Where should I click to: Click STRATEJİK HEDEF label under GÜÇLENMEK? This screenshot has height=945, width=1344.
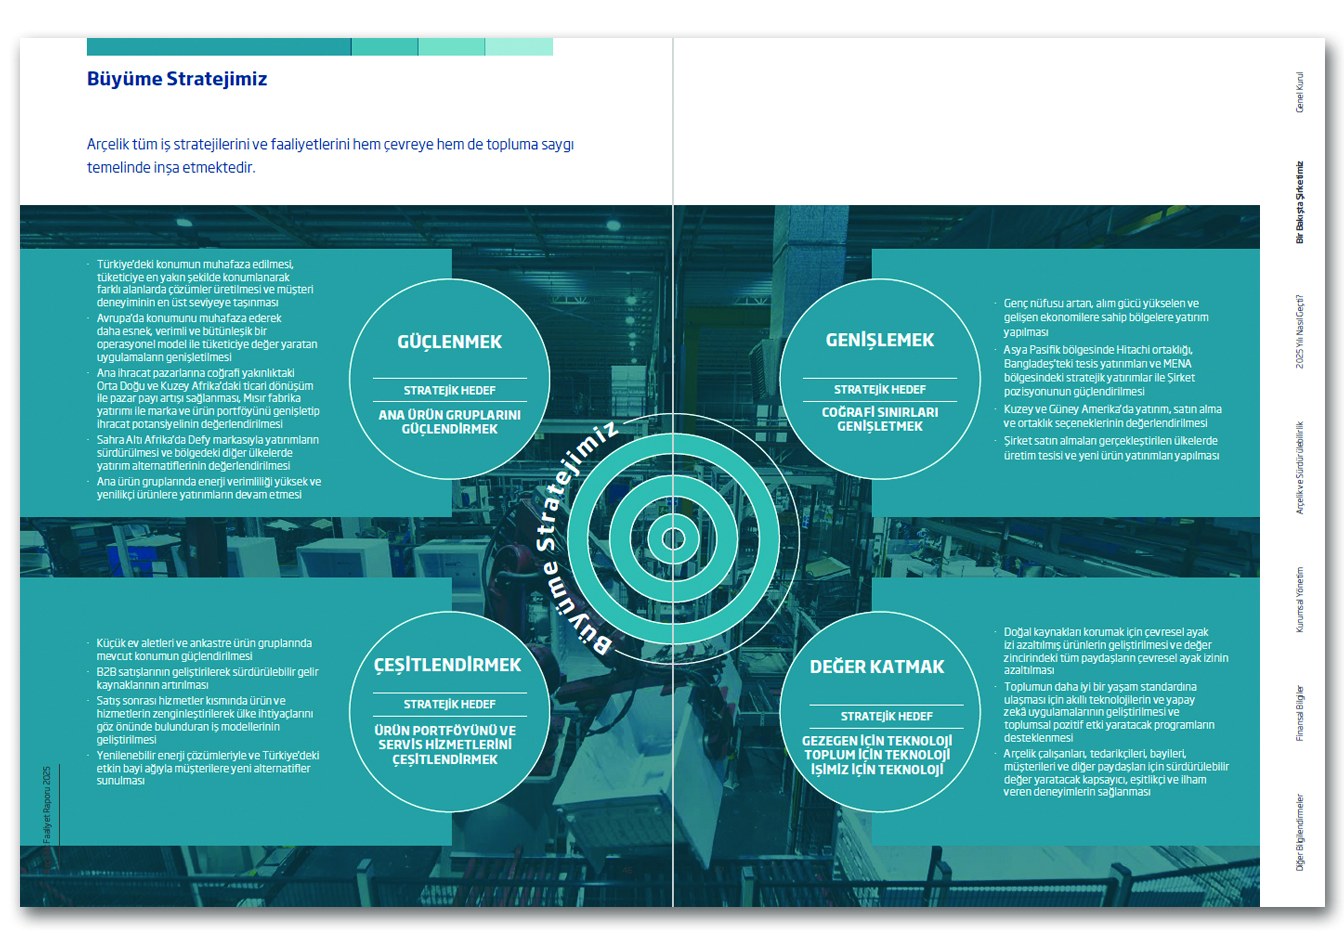450,391
